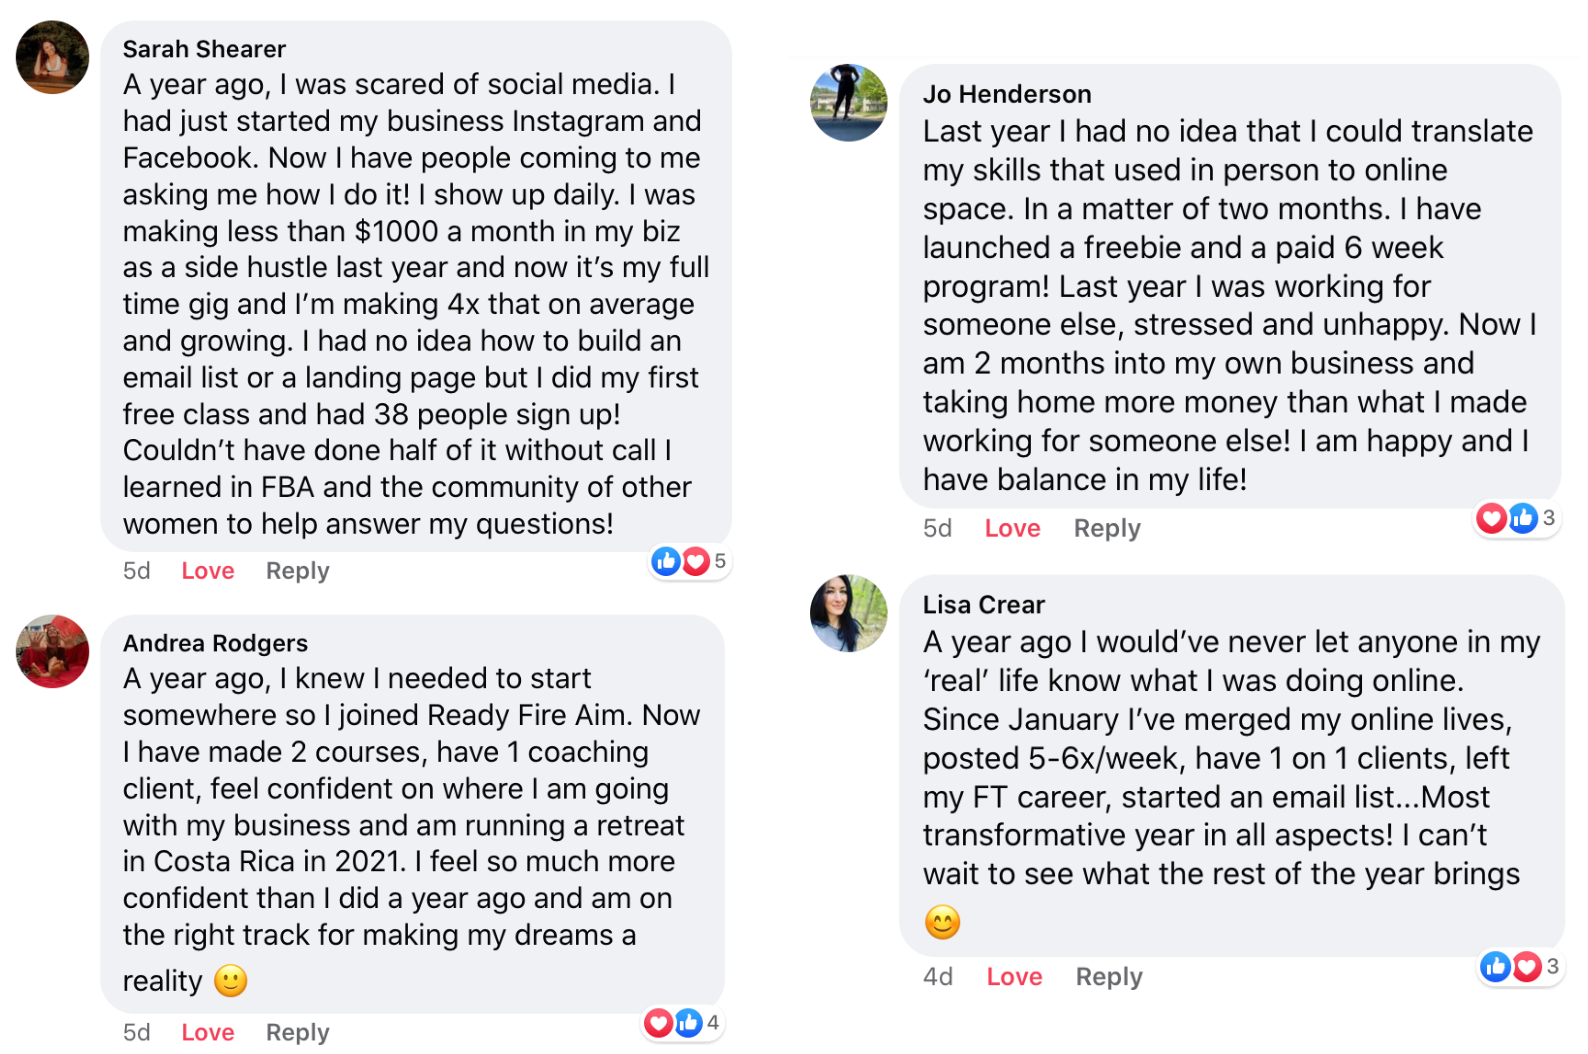This screenshot has width=1588, height=1054.
Task: Reply to Jo Henderson's comment
Action: click(x=1107, y=528)
